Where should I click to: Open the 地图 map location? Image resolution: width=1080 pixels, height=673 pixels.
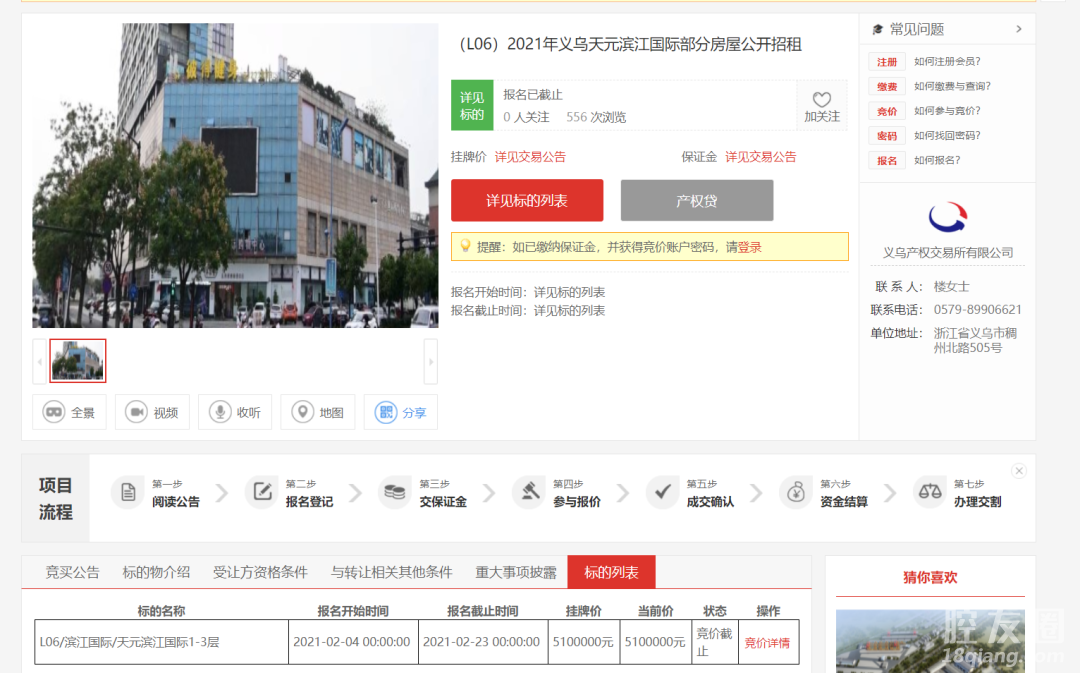point(318,412)
